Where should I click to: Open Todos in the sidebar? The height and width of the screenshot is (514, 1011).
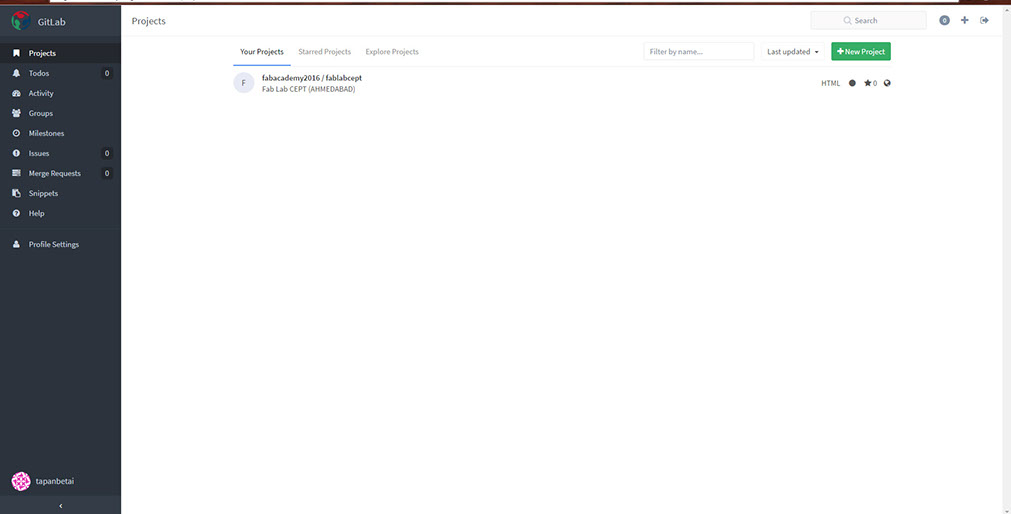pos(60,73)
